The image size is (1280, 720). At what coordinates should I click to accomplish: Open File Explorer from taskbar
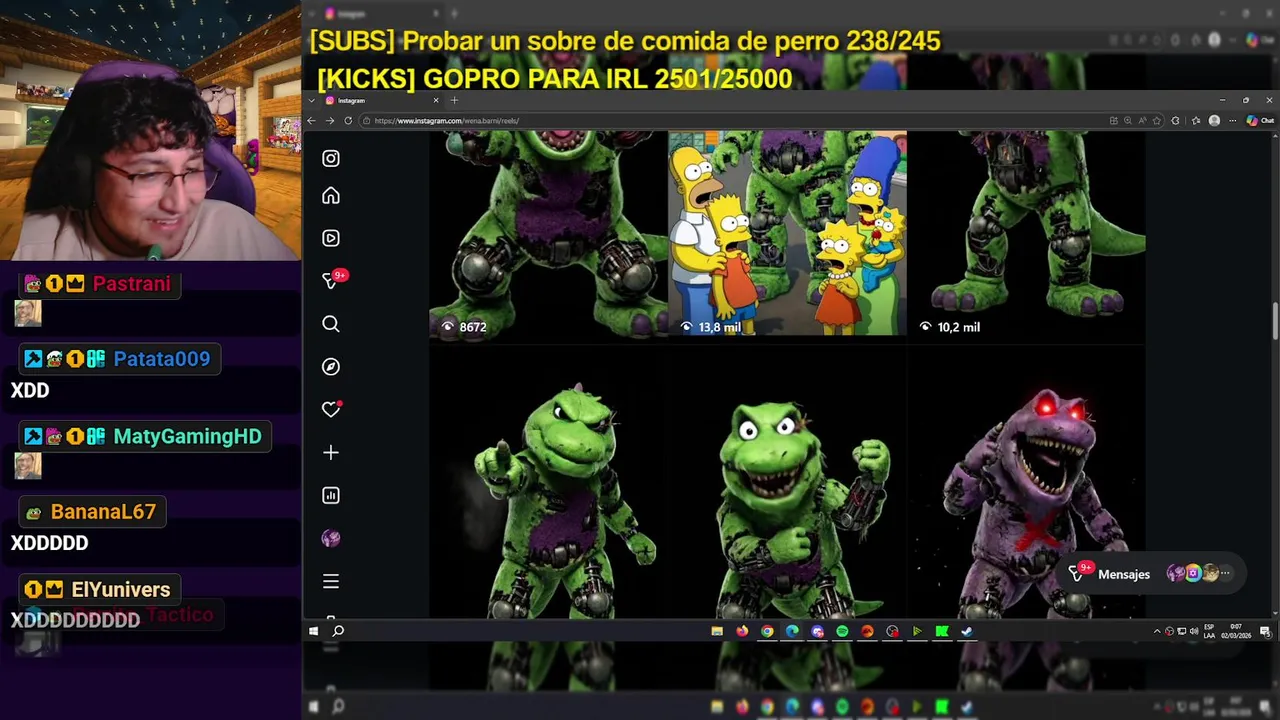(x=717, y=631)
